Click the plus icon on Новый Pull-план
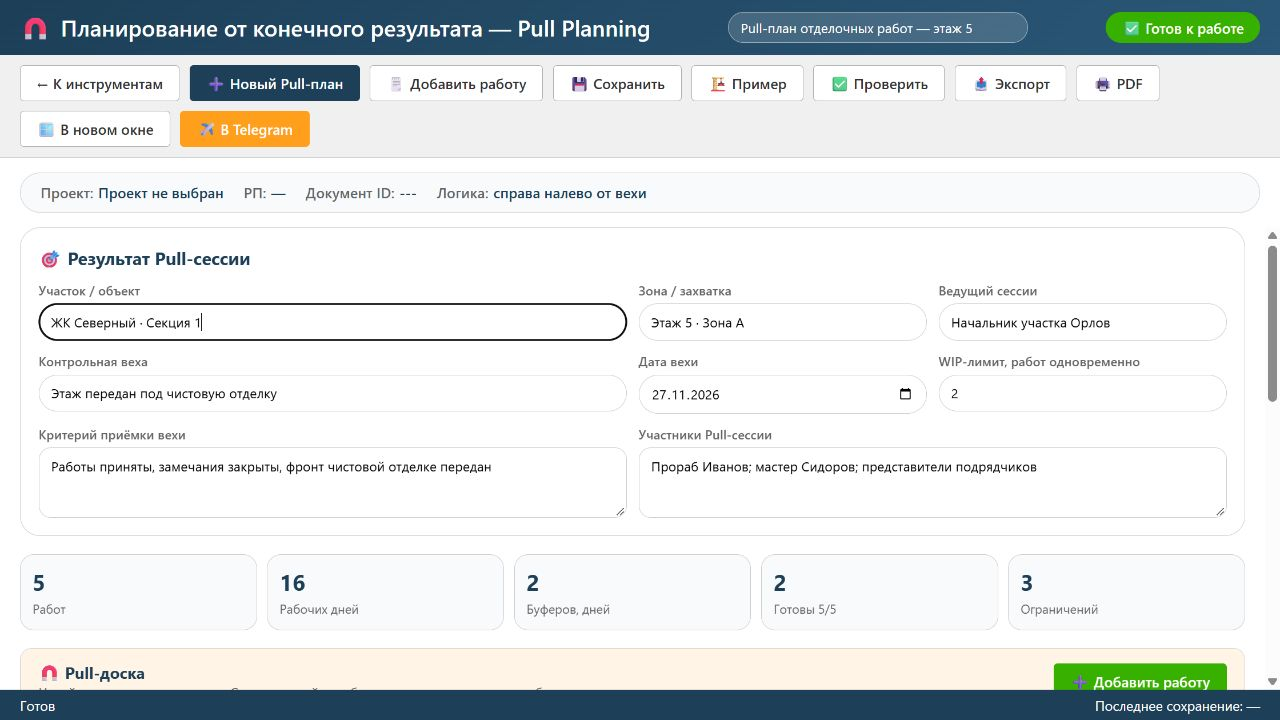Screen dimensions: 1280x720 point(216,84)
